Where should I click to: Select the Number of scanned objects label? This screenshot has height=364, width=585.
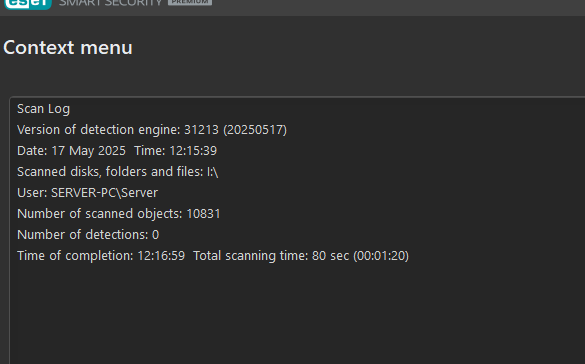pyautogui.click(x=100, y=214)
